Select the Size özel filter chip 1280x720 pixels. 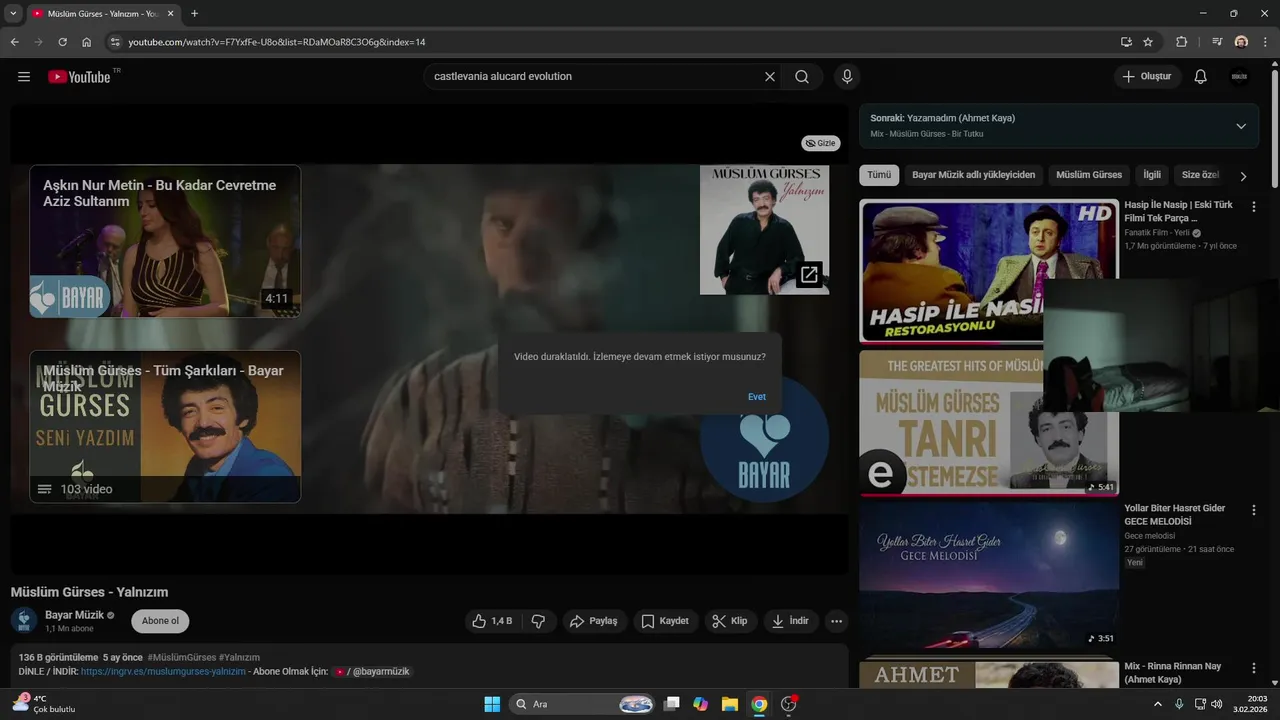click(x=1200, y=175)
